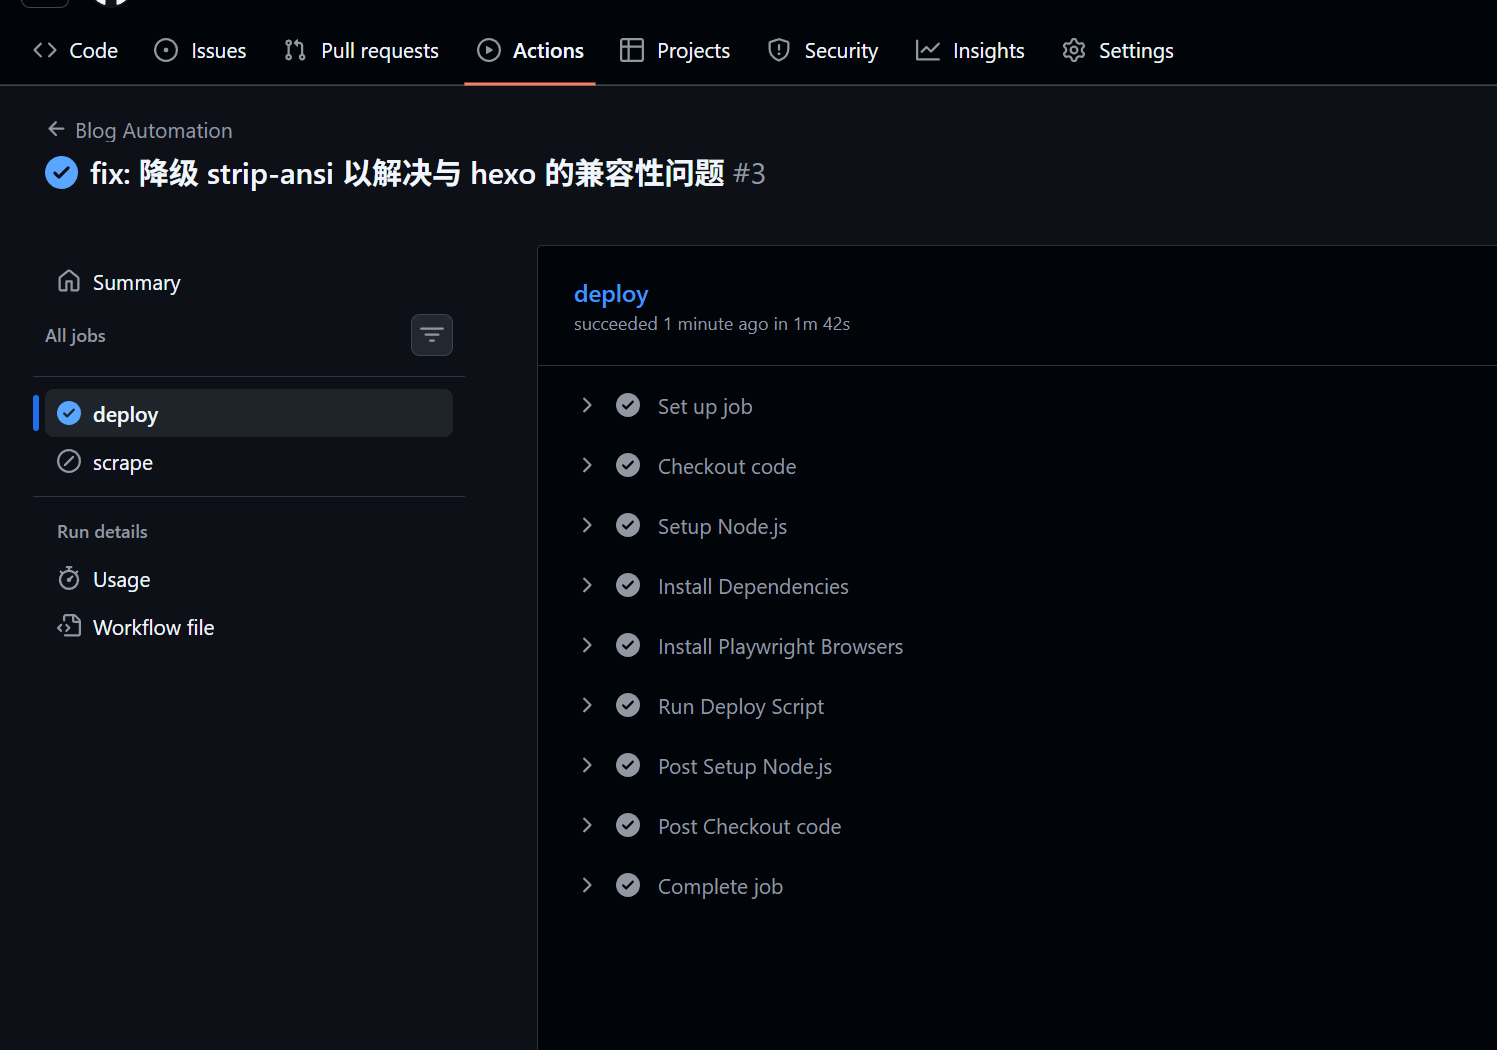Viewport: 1497px width, 1050px height.
Task: Click the Workflow file code icon
Action: [69, 627]
